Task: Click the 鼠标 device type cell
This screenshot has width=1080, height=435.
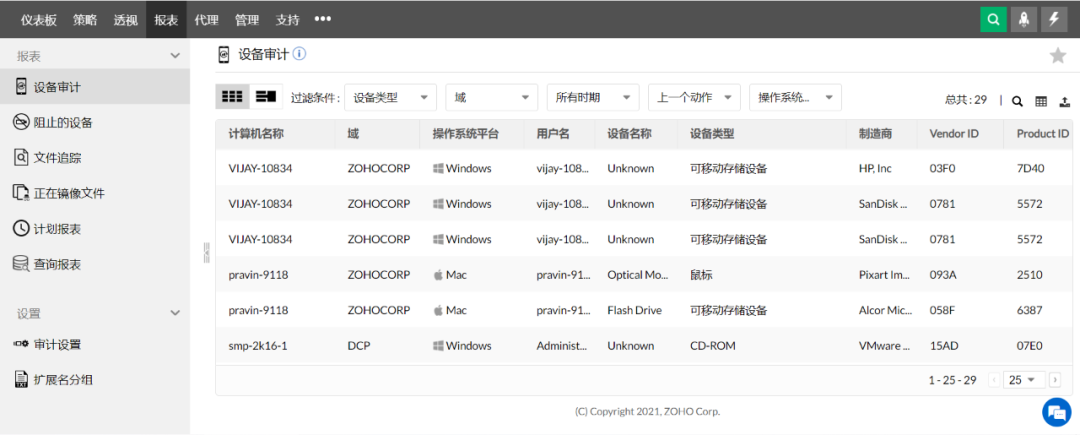Action: pos(701,275)
